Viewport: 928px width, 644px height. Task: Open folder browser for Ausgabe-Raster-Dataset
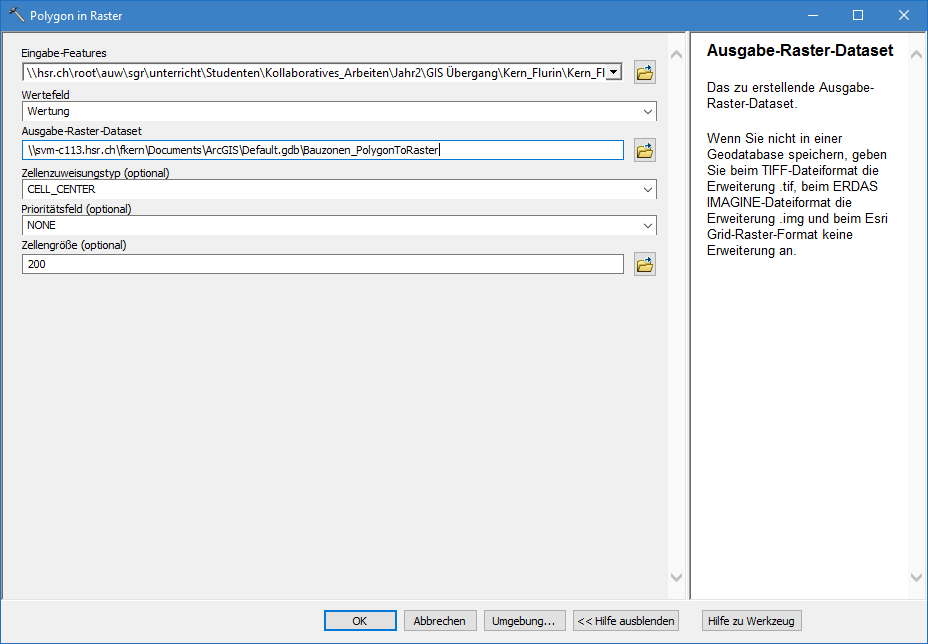(645, 150)
